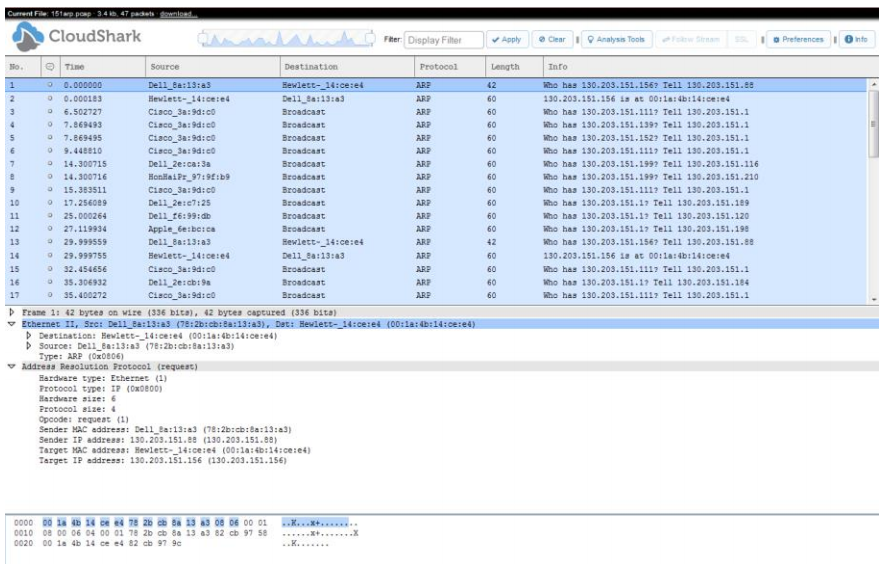The width and height of the screenshot is (888, 568).
Task: Sort by Length column header
Action: pyautogui.click(x=513, y=67)
